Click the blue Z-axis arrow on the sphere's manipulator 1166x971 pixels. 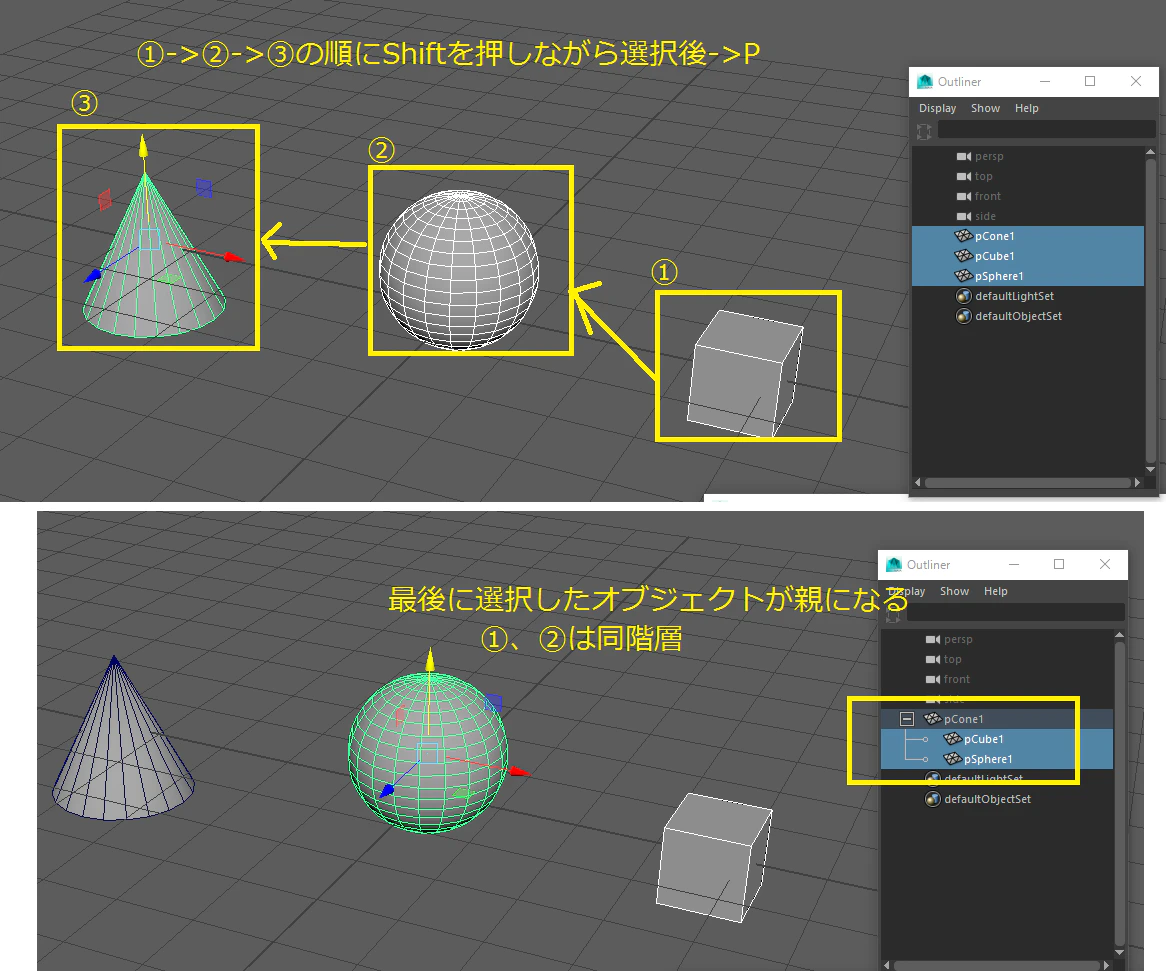click(x=387, y=791)
